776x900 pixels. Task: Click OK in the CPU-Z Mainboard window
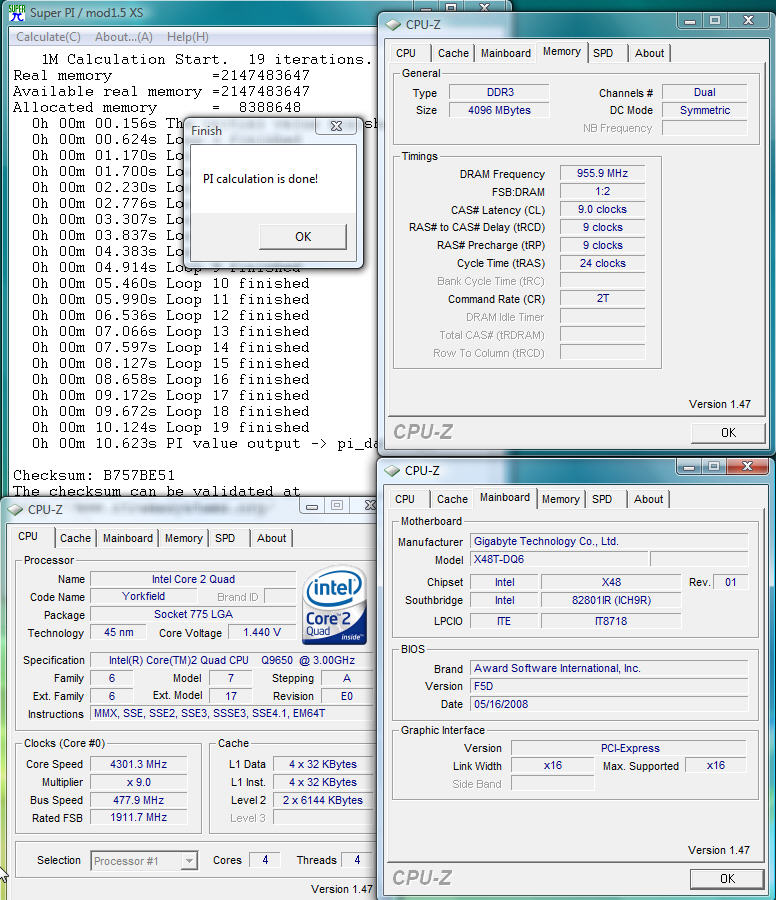[727, 879]
